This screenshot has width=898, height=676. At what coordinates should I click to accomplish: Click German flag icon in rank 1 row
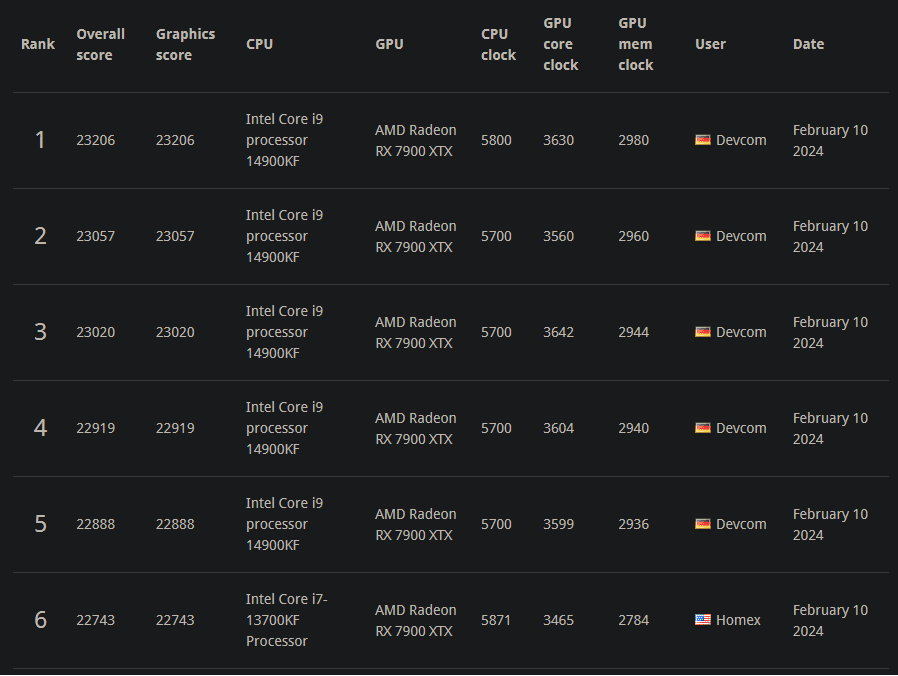point(703,140)
